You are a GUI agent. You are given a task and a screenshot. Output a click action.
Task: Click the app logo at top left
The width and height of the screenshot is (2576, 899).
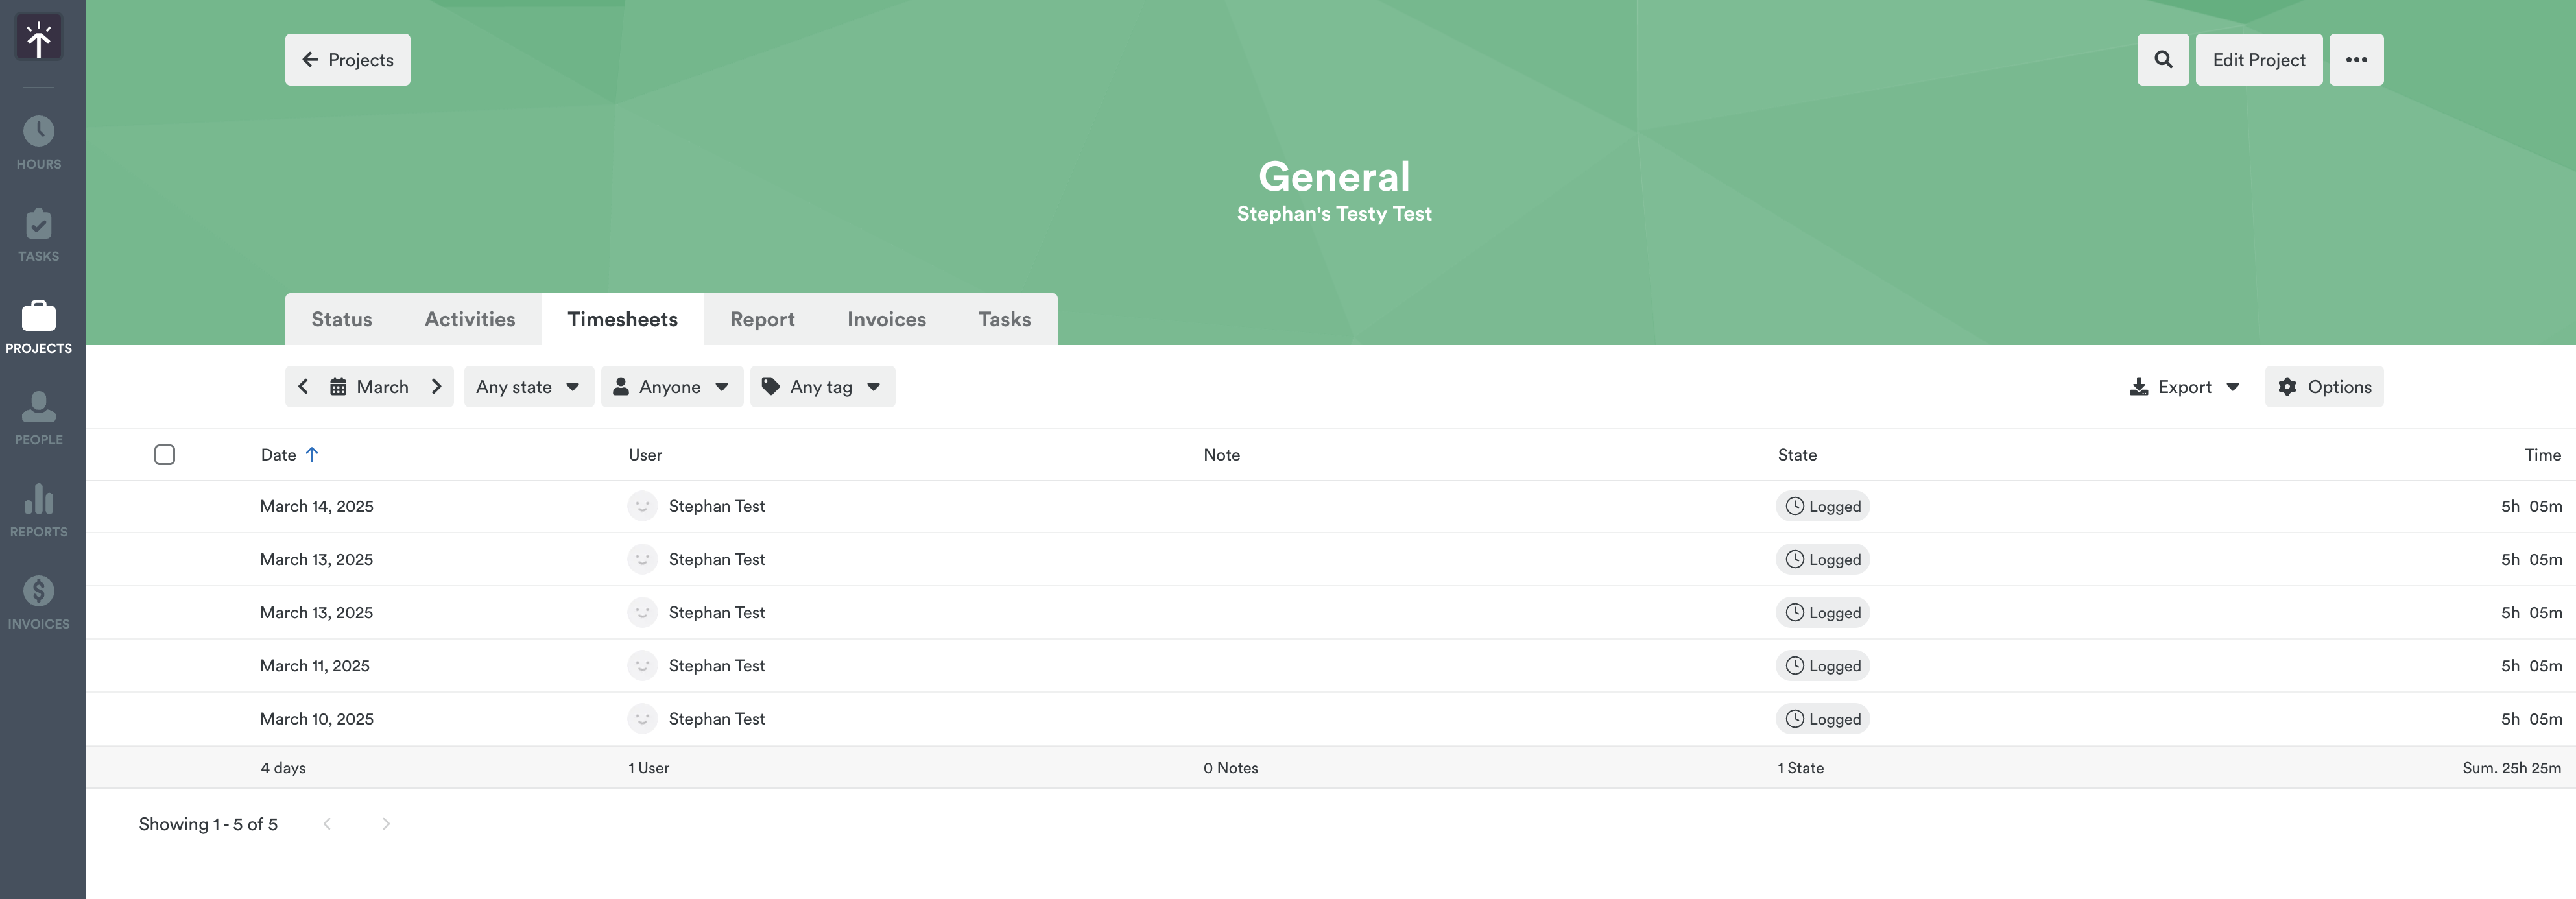[x=38, y=37]
